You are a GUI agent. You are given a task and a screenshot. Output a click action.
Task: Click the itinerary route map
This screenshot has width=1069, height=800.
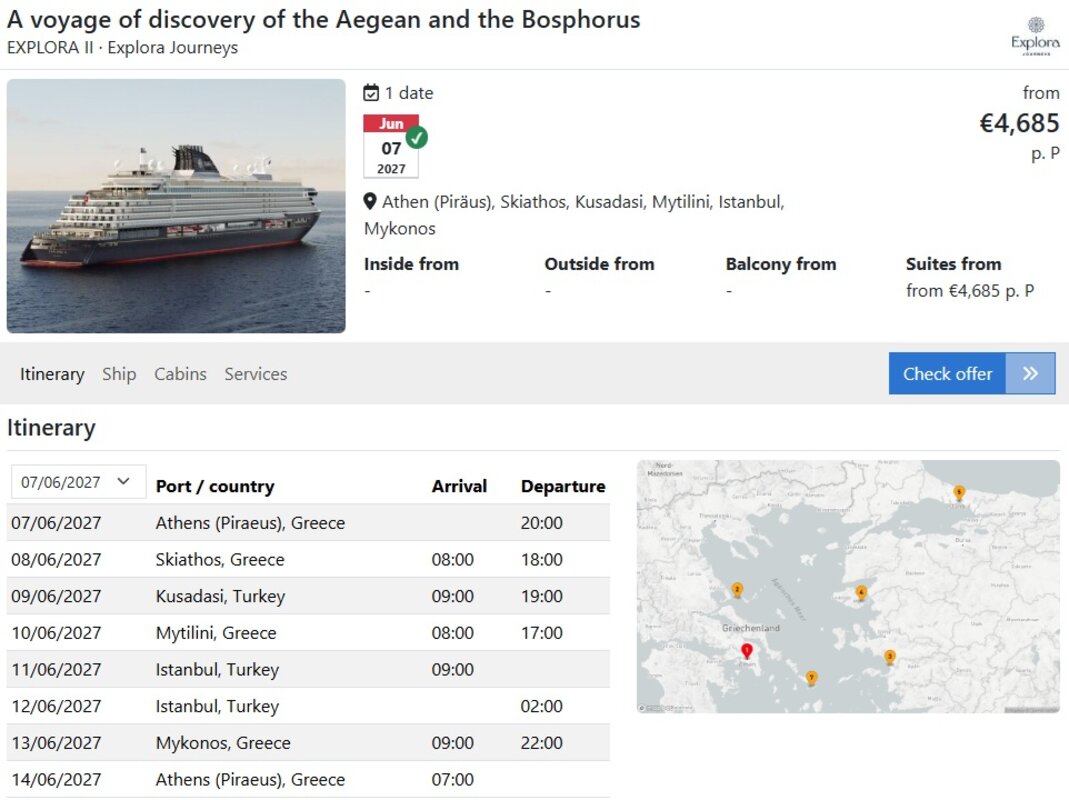pos(848,587)
